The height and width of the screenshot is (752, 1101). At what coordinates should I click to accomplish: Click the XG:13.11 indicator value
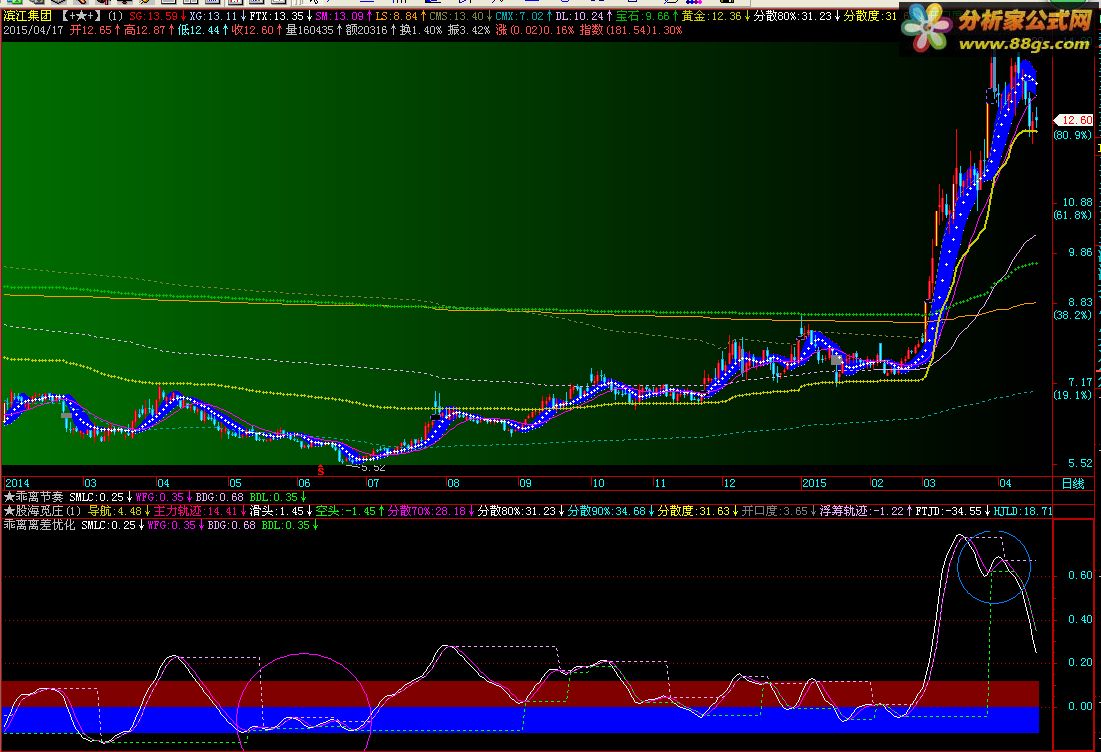[213, 15]
